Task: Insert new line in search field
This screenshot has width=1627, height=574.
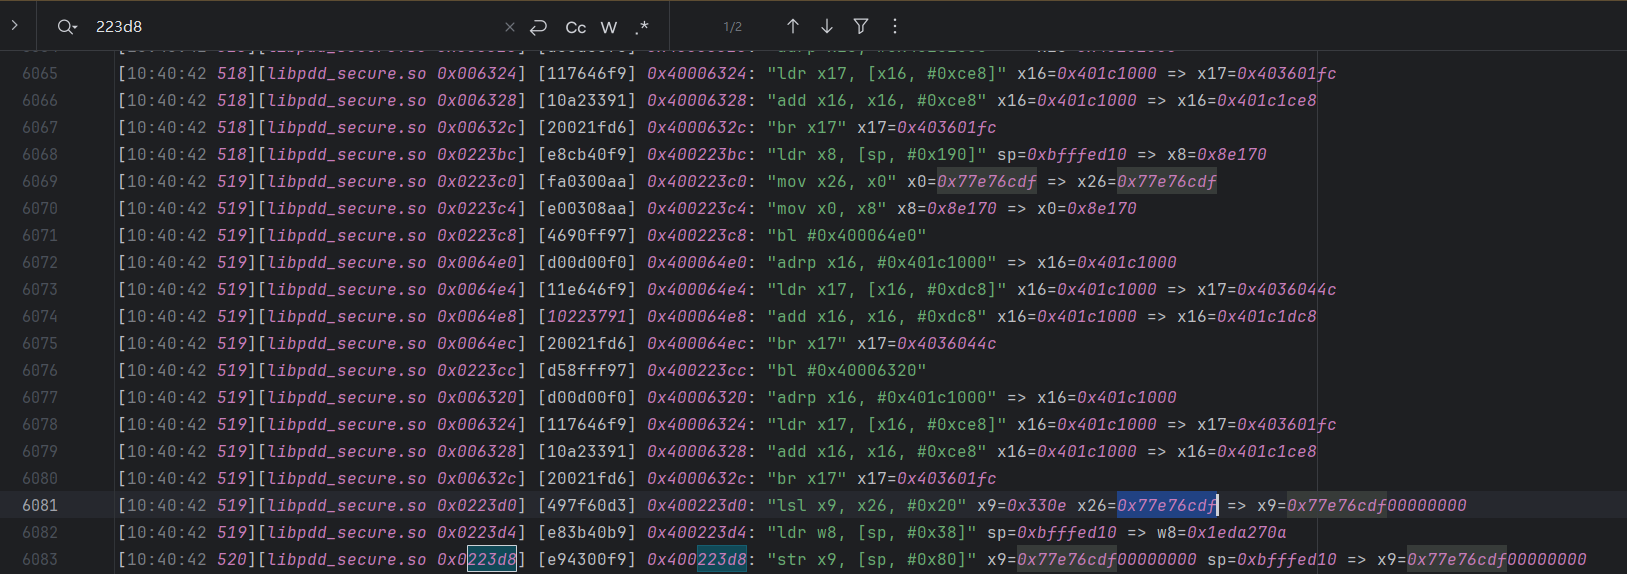Action: tap(539, 27)
